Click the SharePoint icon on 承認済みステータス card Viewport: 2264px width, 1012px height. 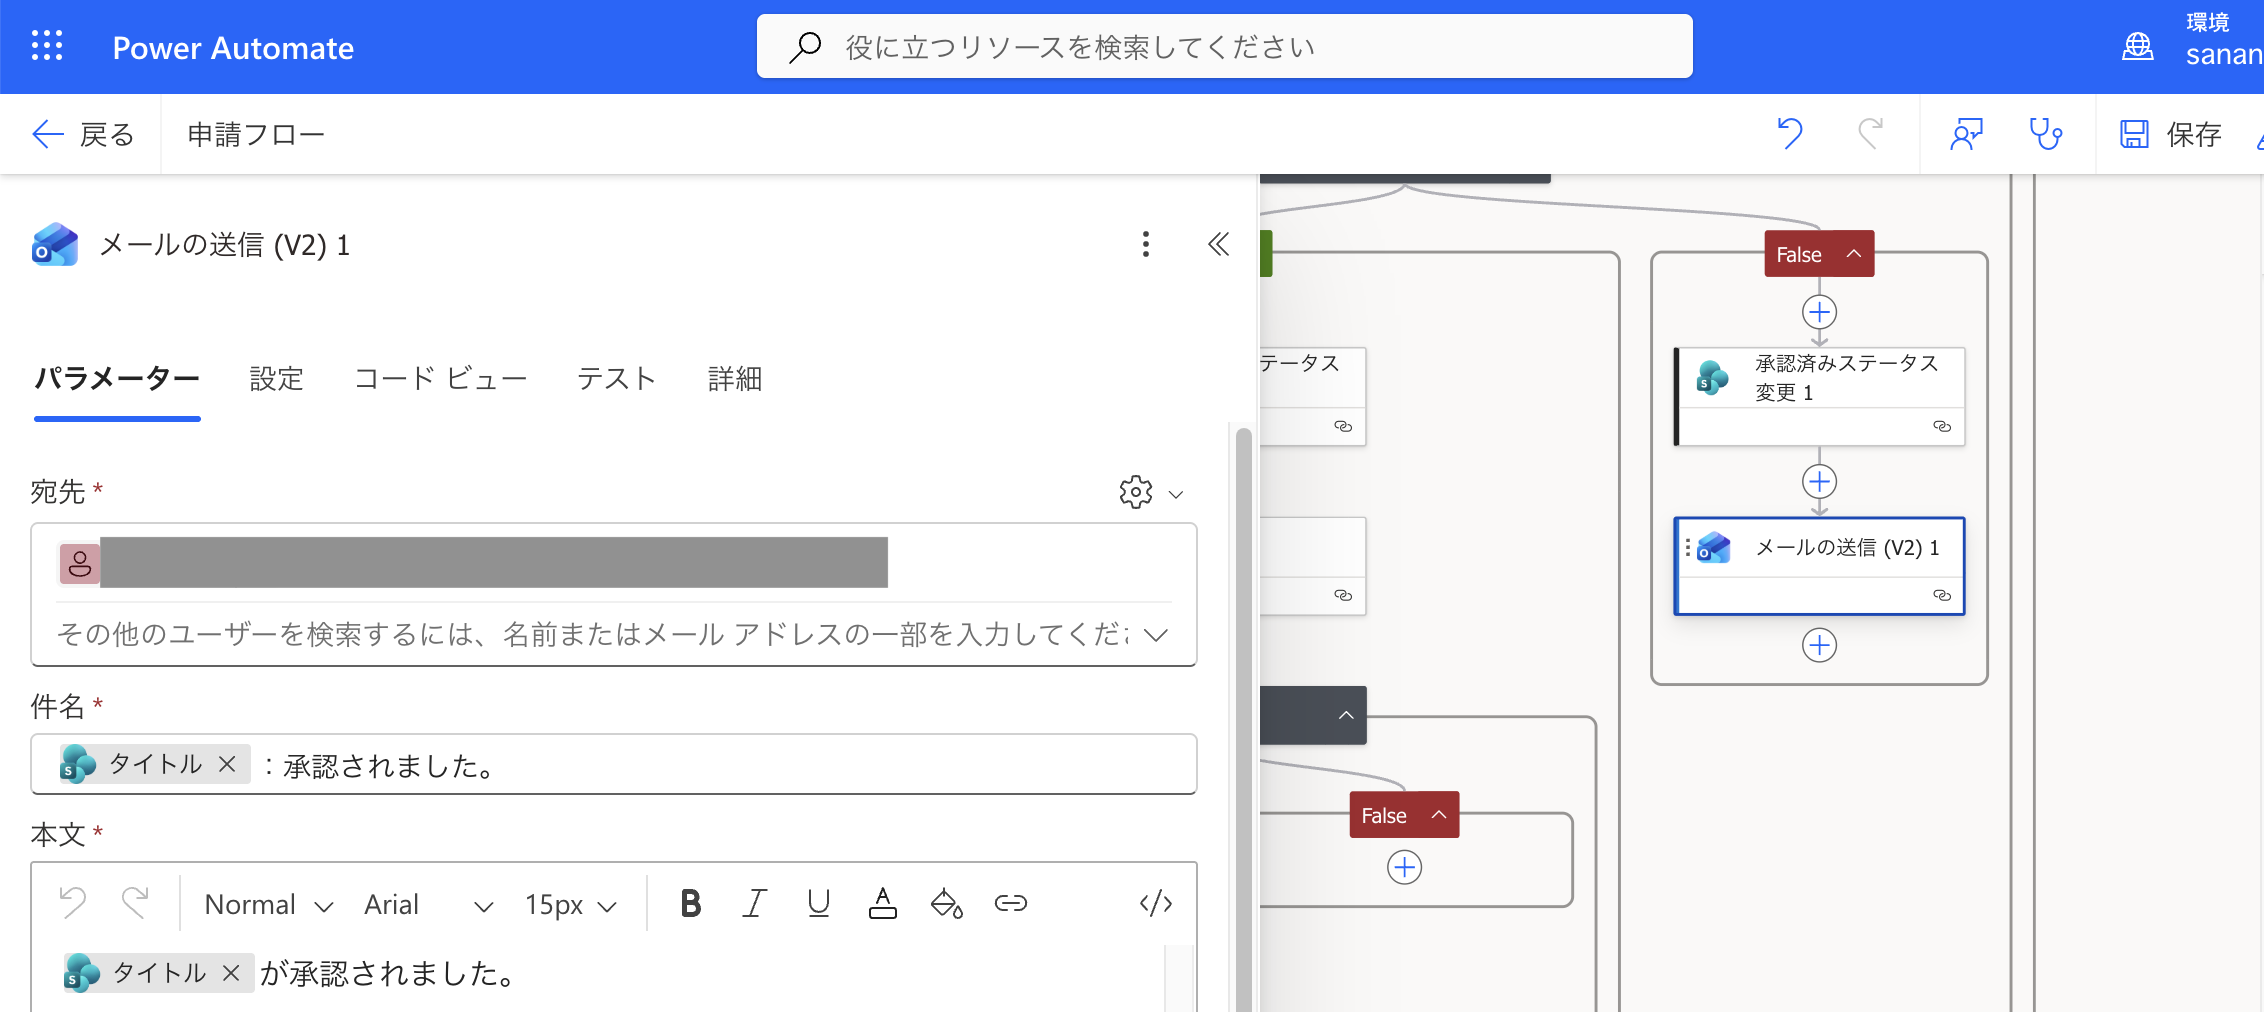[x=1713, y=378]
